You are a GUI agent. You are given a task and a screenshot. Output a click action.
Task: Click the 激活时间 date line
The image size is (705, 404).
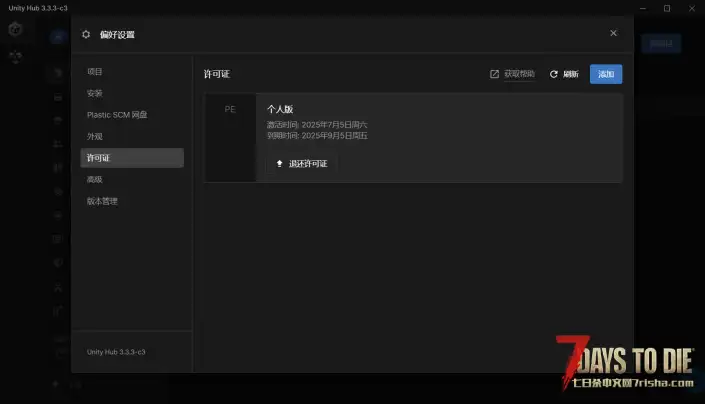pyautogui.click(x=317, y=124)
